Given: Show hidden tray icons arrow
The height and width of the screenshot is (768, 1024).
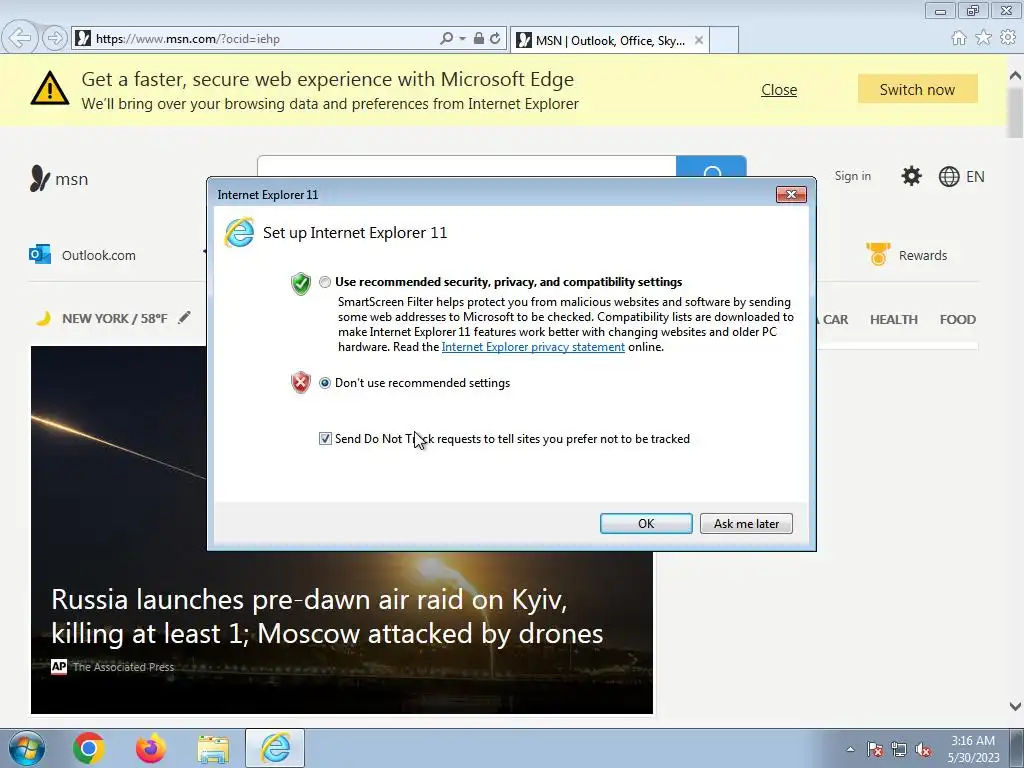Looking at the screenshot, I should (x=850, y=749).
